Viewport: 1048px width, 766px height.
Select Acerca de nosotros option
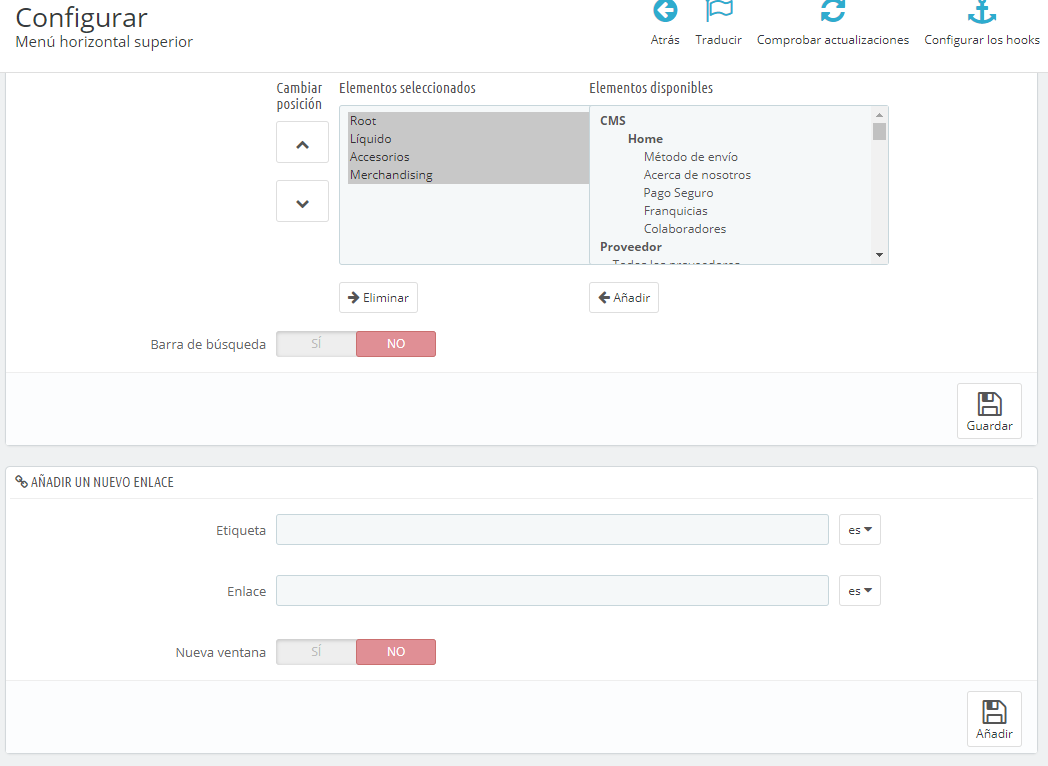697,175
